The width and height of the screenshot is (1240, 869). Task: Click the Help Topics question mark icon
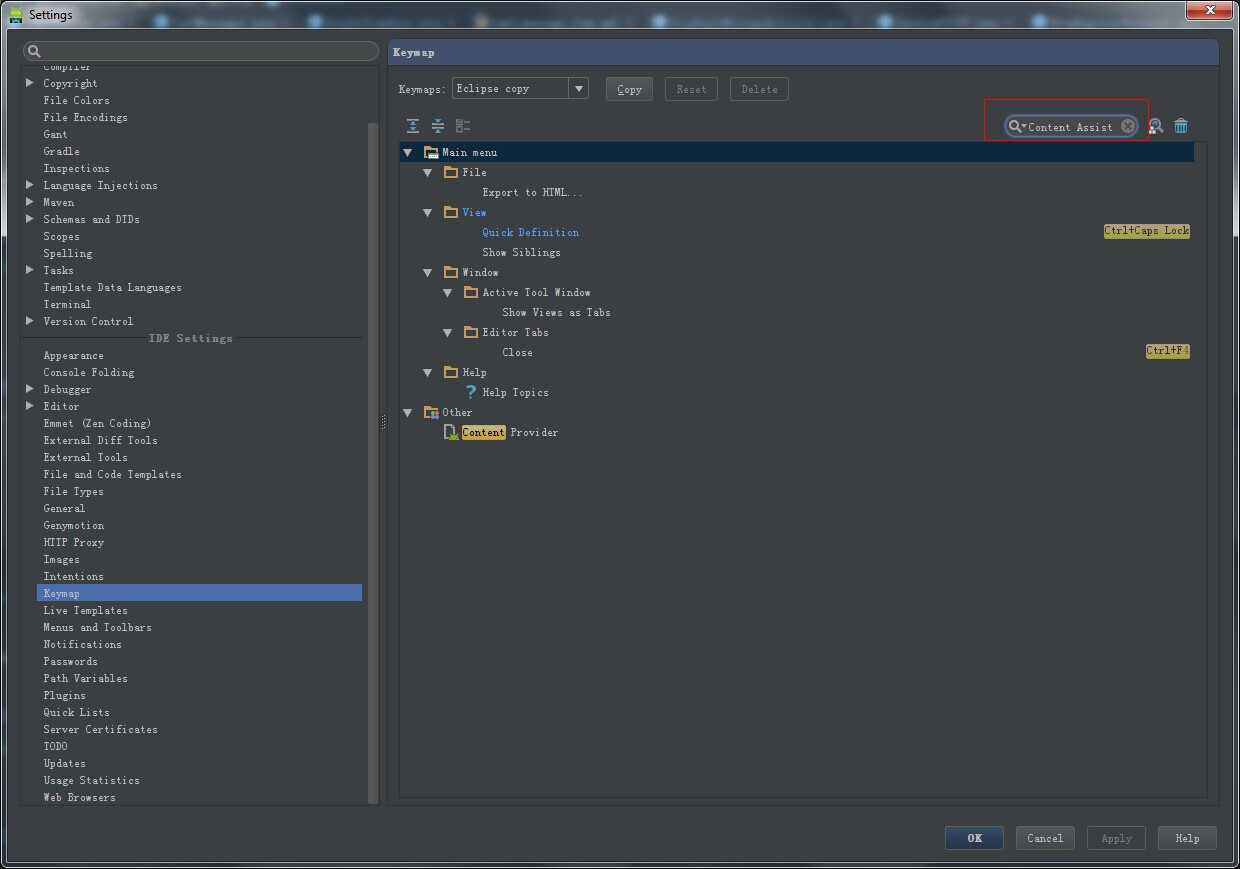[471, 392]
